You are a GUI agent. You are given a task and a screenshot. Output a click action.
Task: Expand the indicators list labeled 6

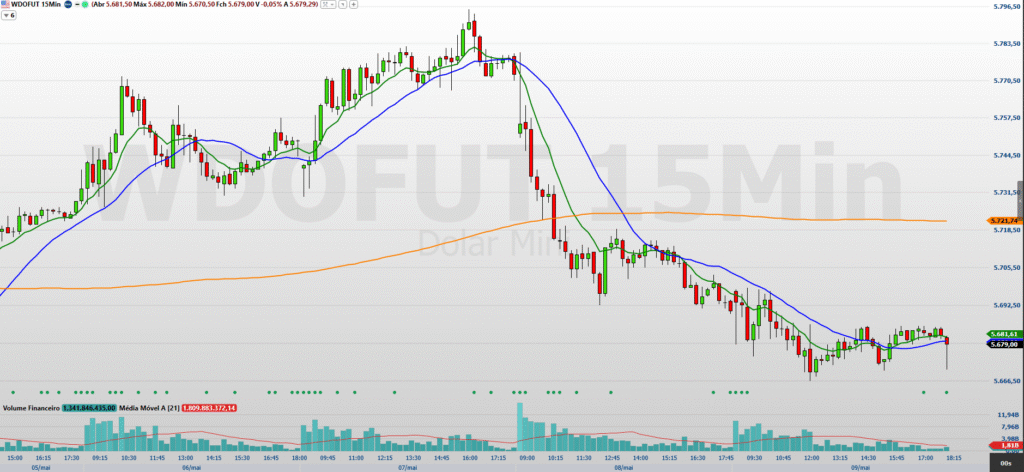(10, 18)
